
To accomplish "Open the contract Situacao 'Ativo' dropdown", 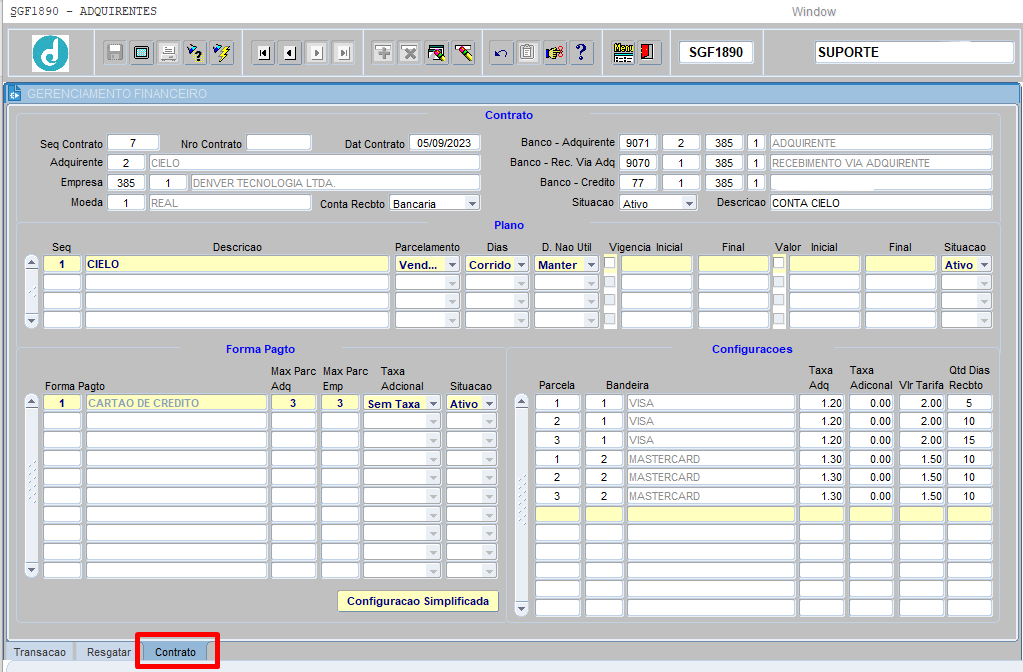I will click(x=689, y=204).
